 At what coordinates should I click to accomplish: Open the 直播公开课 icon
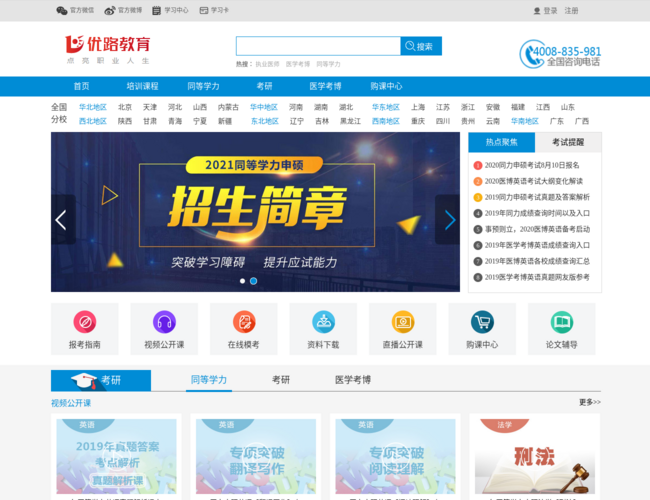click(402, 323)
